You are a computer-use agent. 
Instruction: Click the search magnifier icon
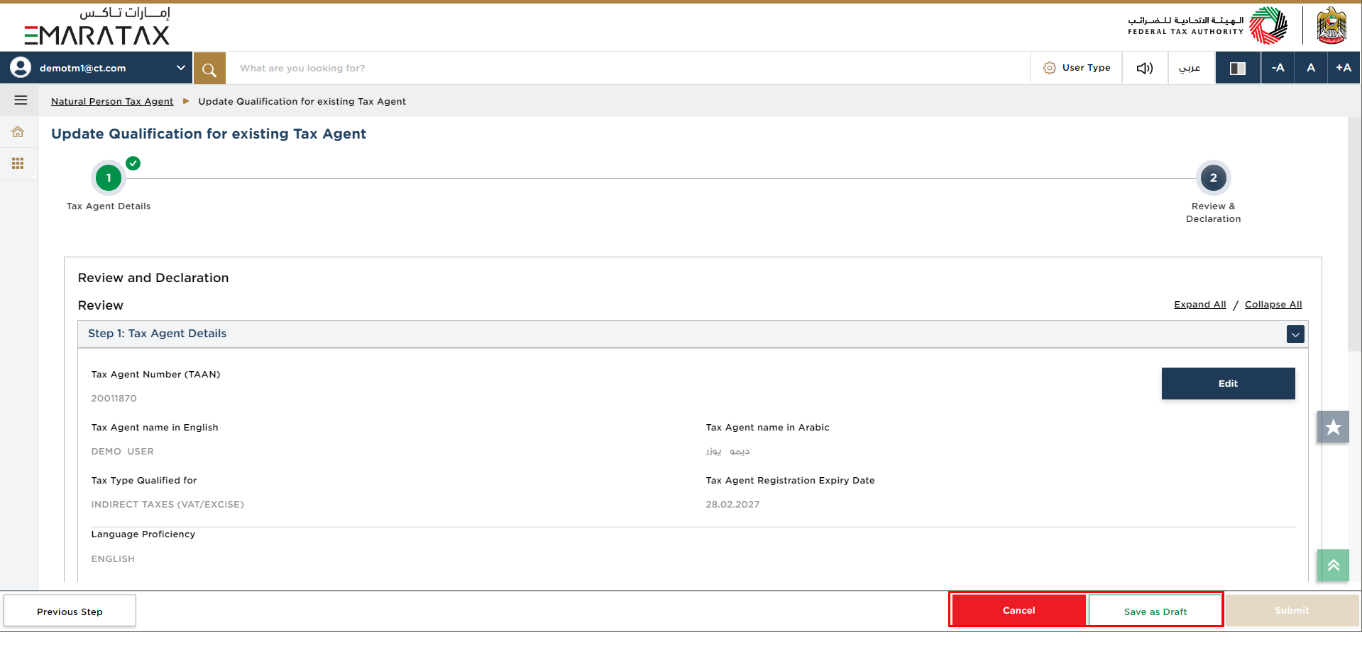(209, 68)
